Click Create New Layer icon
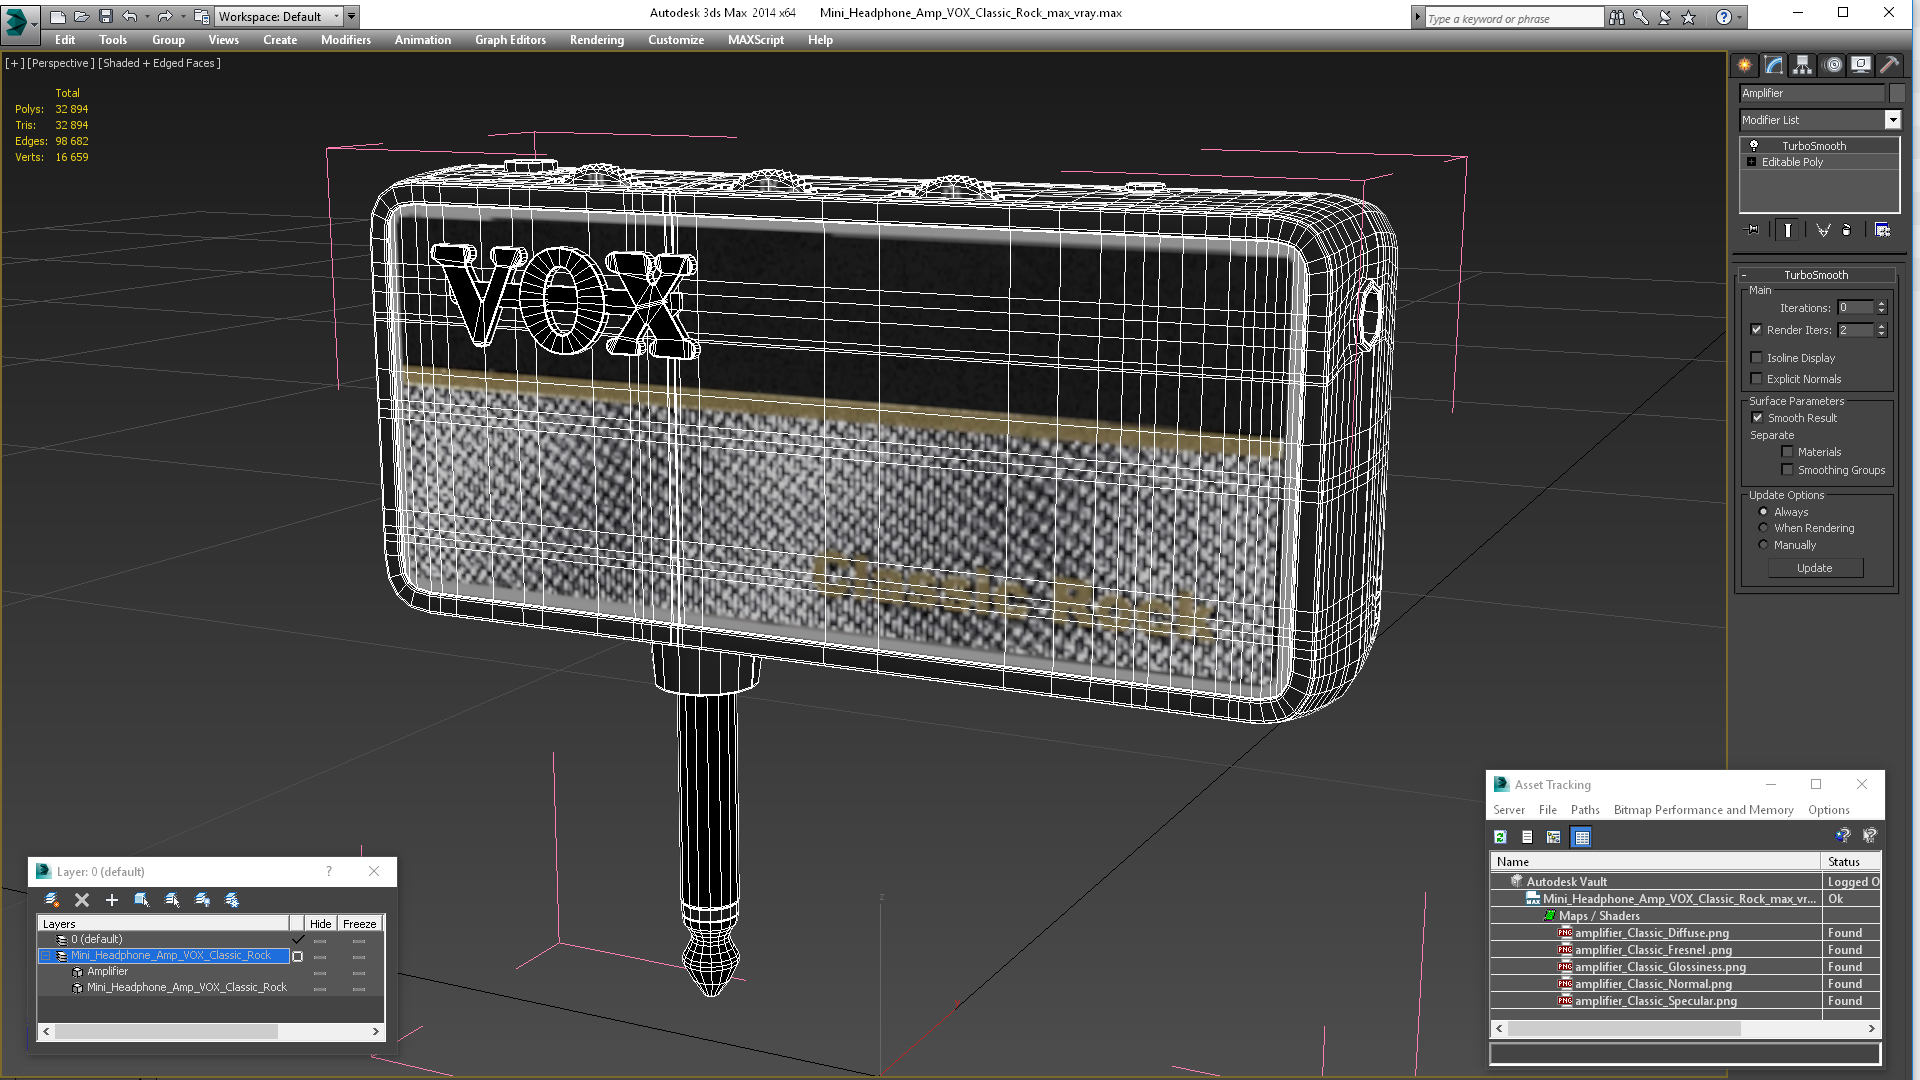1920x1080 pixels. (x=52, y=900)
